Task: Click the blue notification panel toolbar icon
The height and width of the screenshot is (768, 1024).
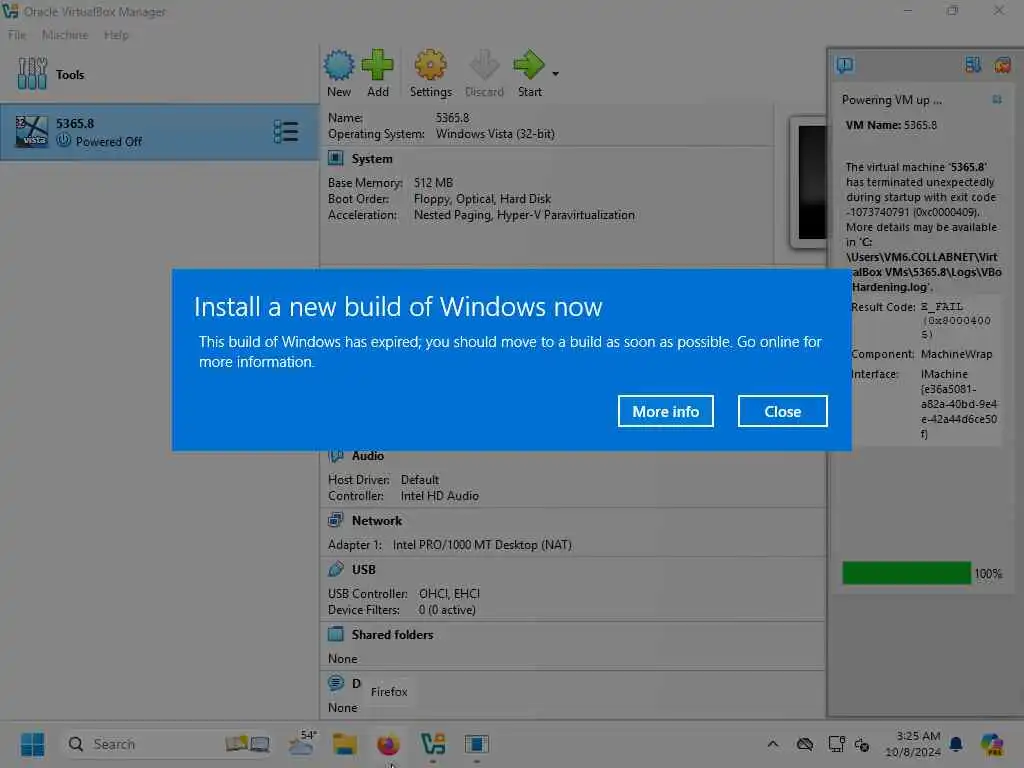Action: [972, 65]
